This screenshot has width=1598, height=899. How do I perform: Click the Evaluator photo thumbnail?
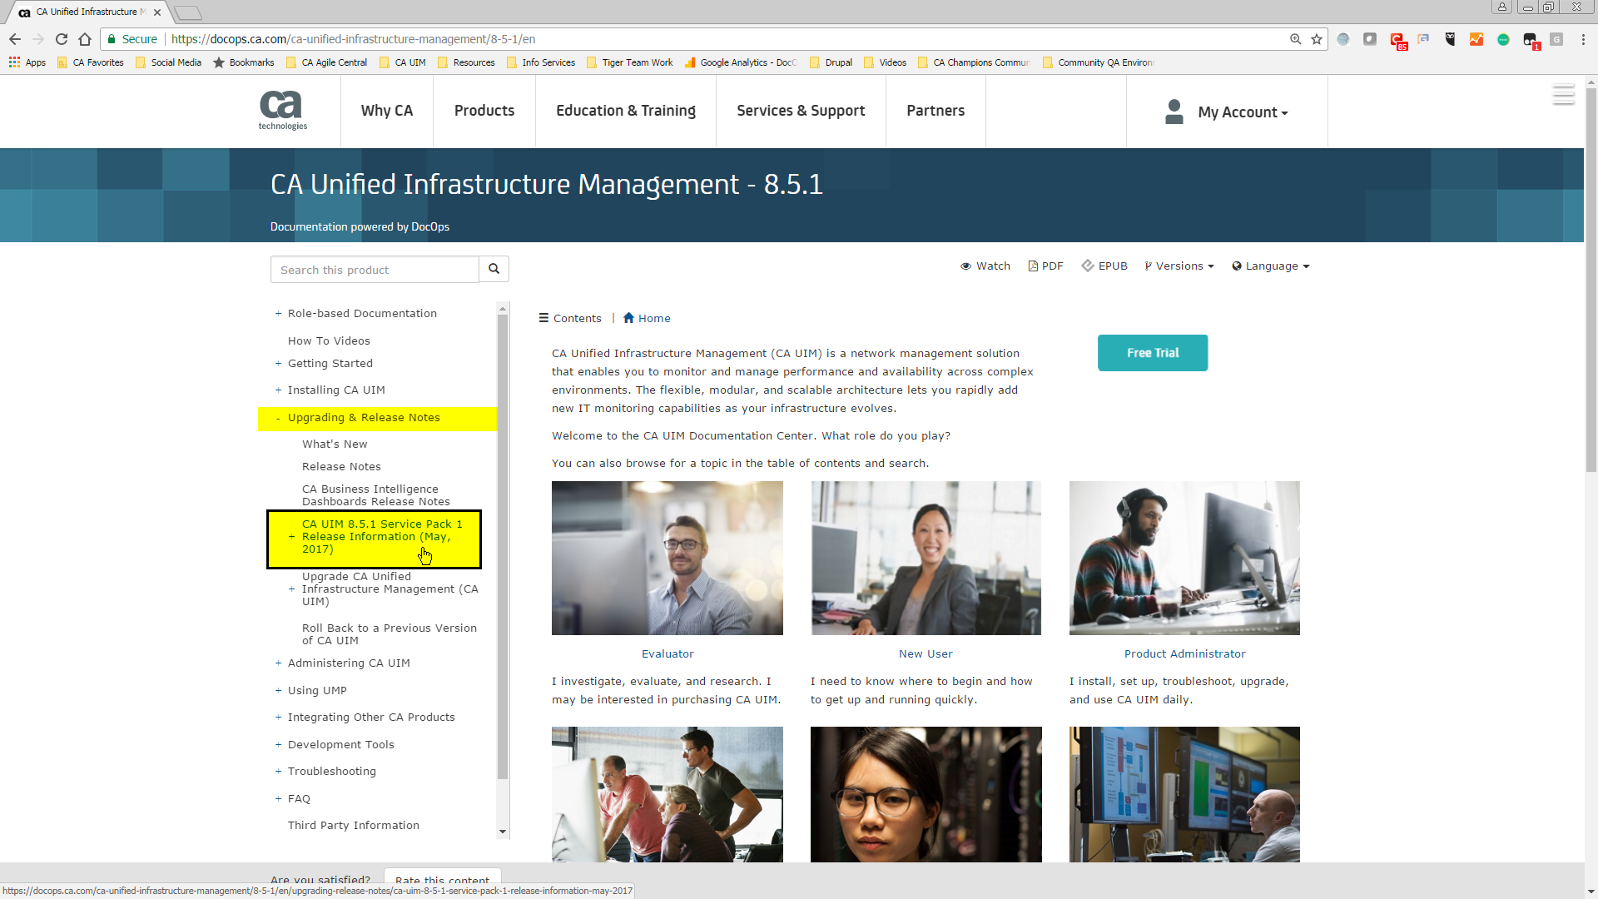[x=667, y=558]
